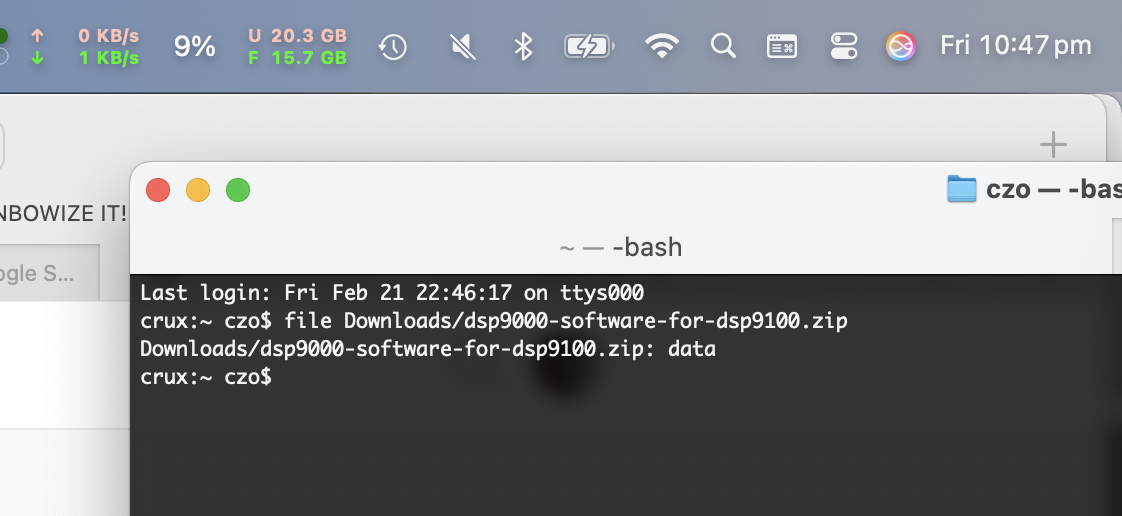Click the blue czo folder icon
This screenshot has width=1122, height=516.
[962, 189]
